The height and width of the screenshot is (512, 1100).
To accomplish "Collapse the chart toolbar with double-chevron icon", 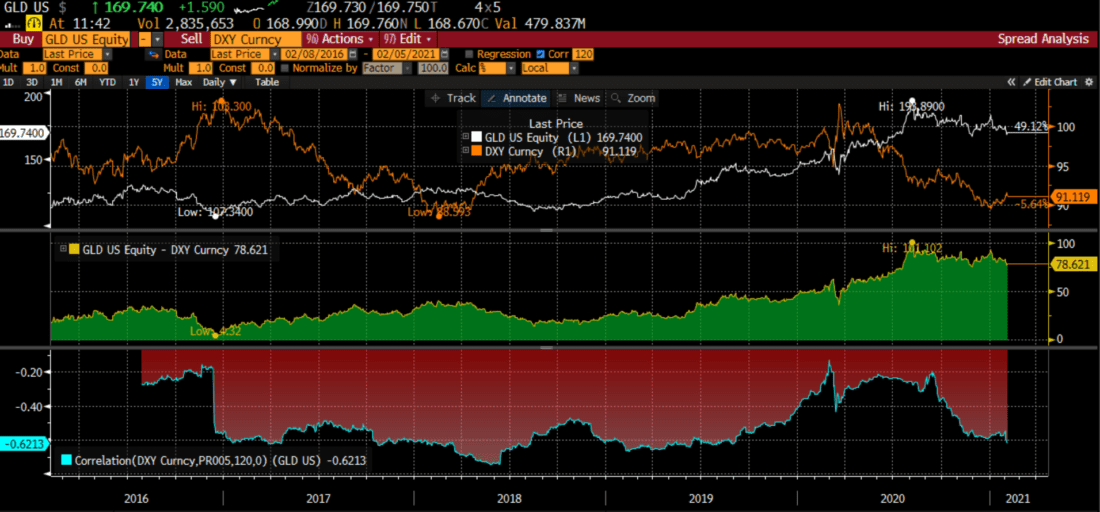I will 1012,82.
